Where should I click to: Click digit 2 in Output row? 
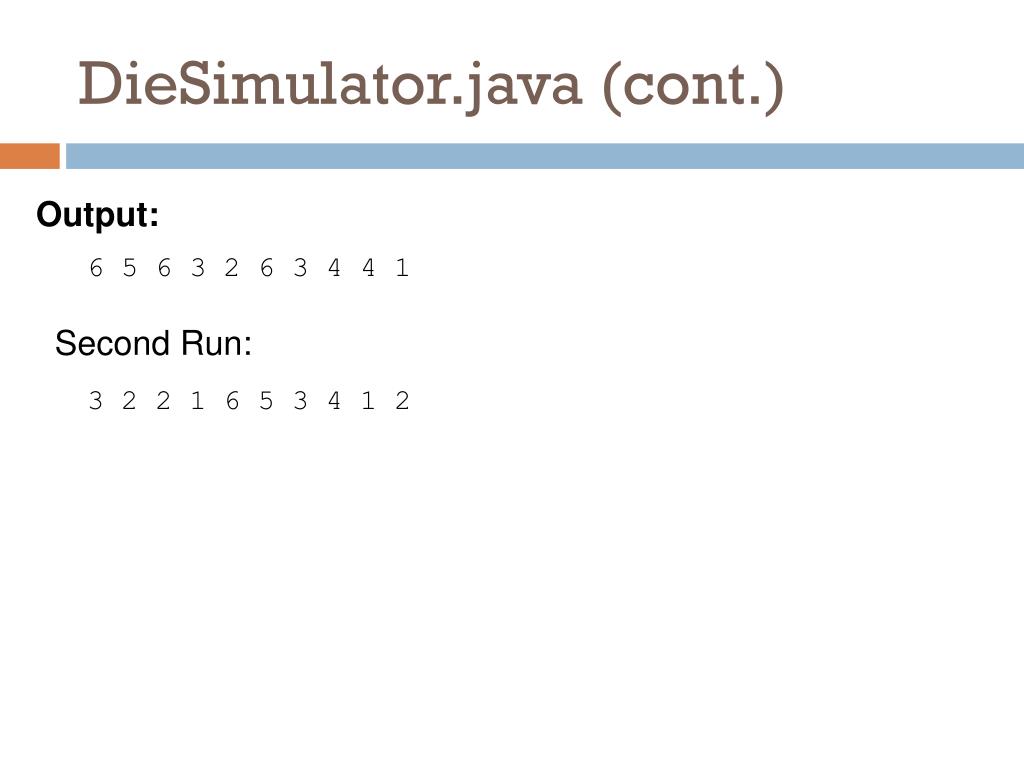click(232, 268)
